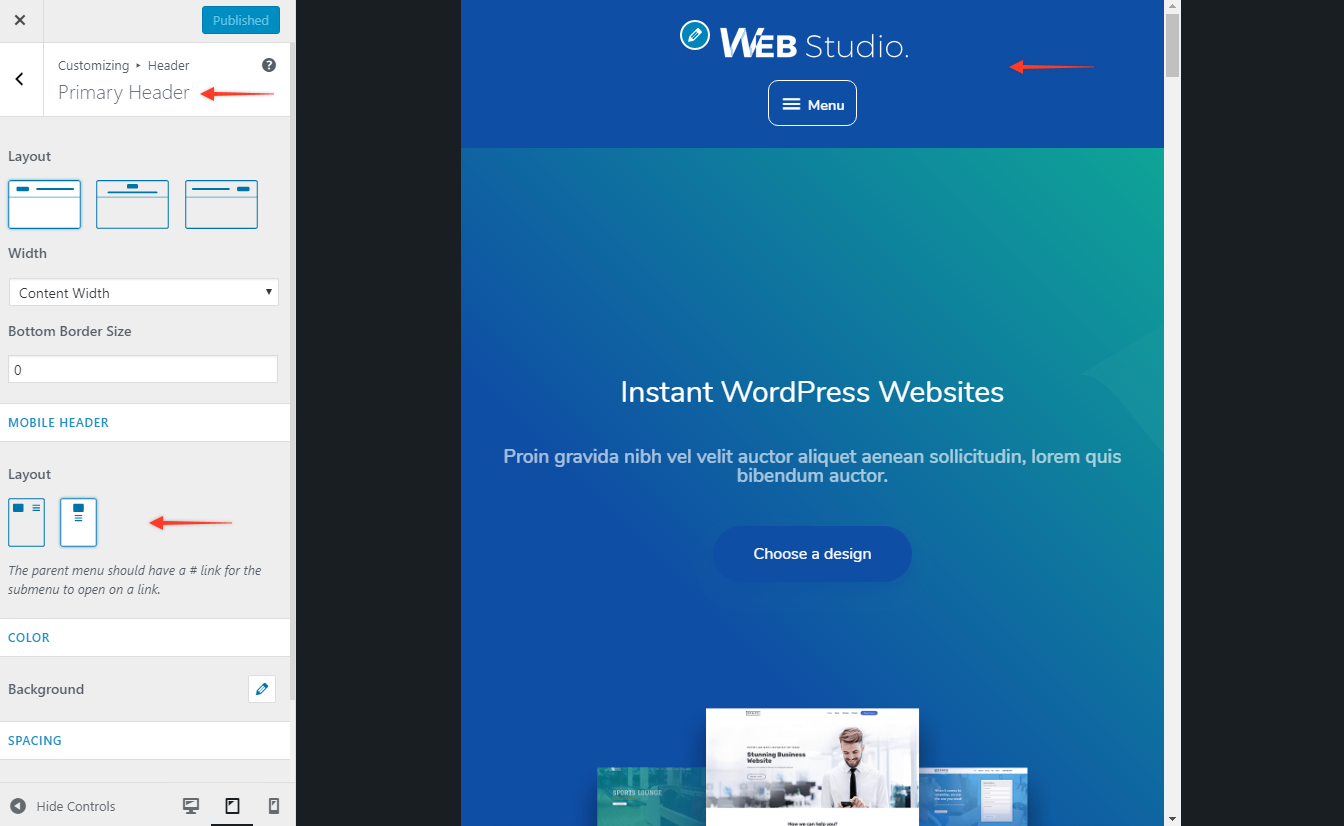Switch to the mobile preview icon
1344x826 pixels.
pyautogui.click(x=273, y=806)
